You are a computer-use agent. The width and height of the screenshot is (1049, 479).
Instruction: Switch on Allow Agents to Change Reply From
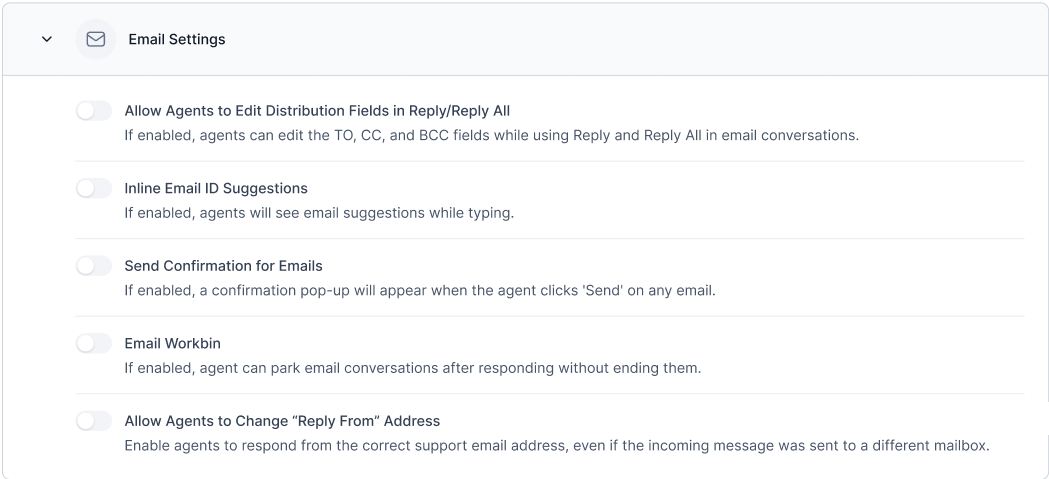pyautogui.click(x=94, y=421)
